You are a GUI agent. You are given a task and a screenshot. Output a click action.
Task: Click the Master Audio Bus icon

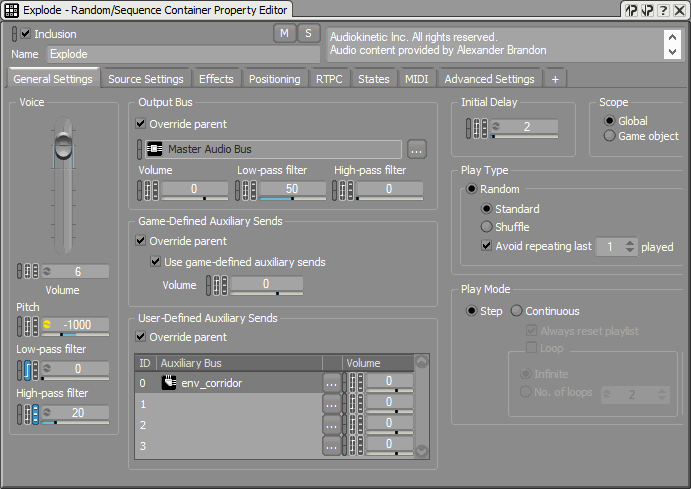(154, 149)
